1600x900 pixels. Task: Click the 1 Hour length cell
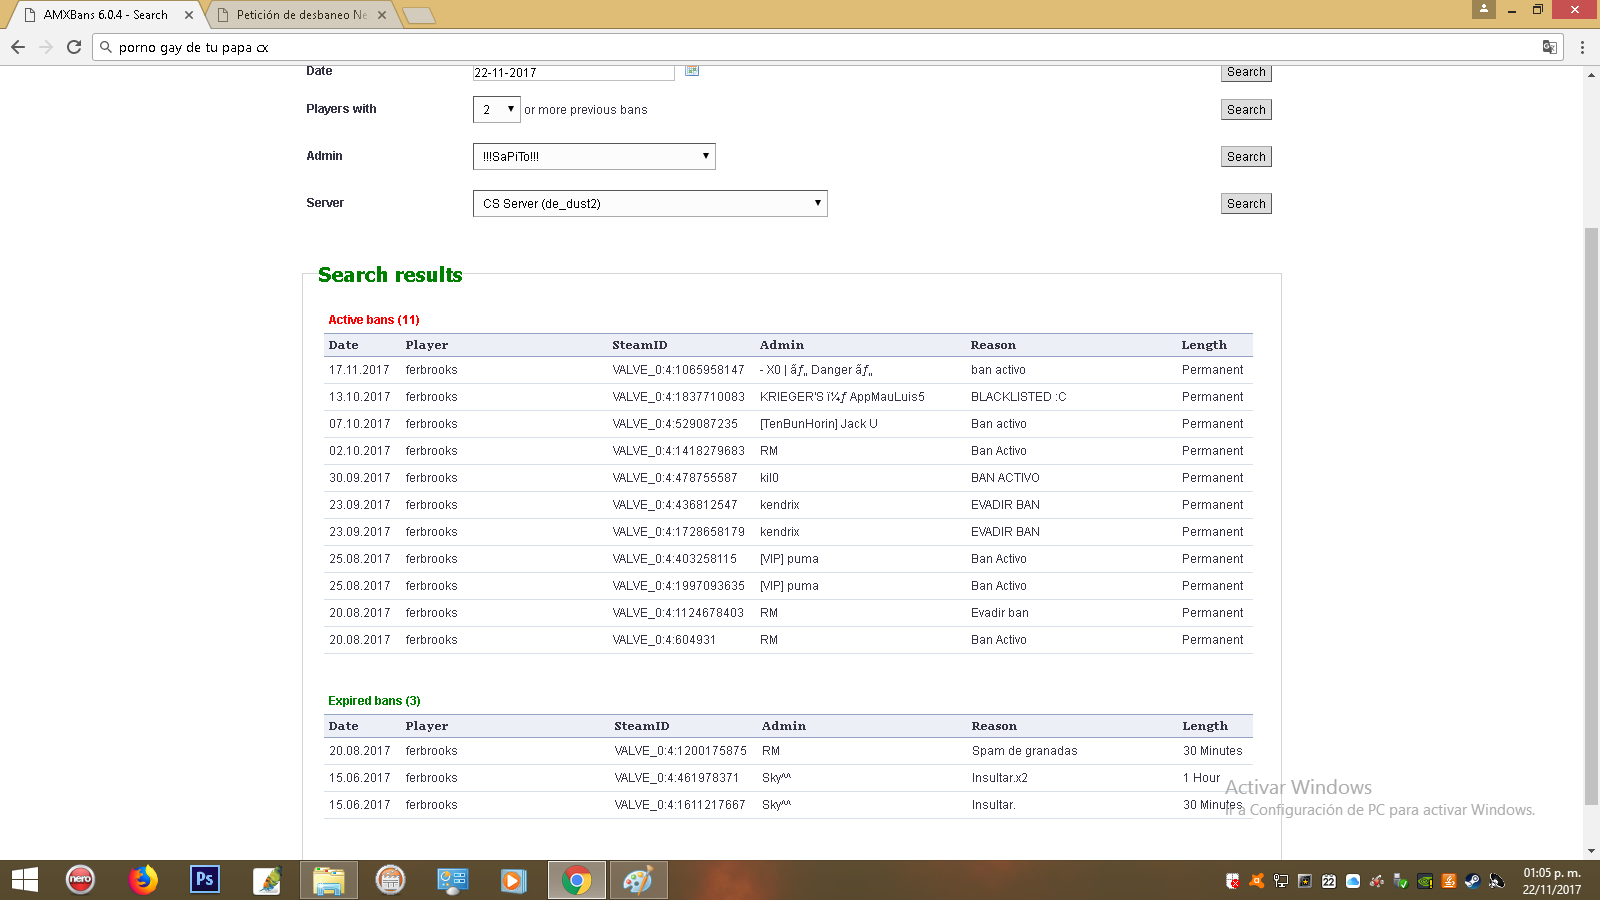click(x=1201, y=778)
